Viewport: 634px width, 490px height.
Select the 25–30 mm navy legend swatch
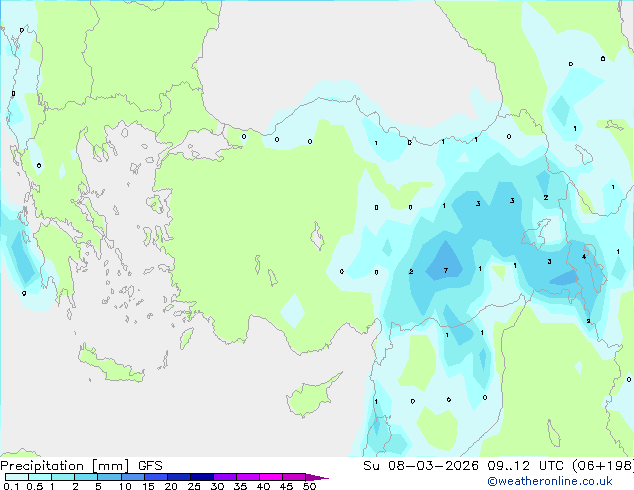(x=201, y=477)
